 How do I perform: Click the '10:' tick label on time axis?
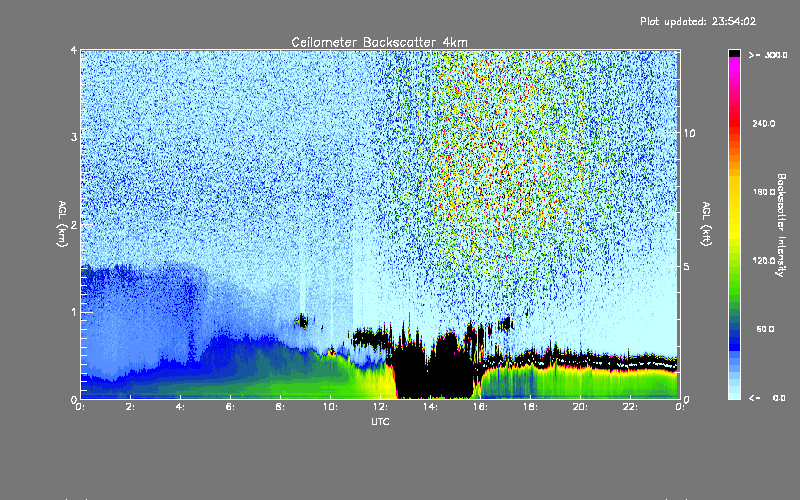(x=330, y=407)
